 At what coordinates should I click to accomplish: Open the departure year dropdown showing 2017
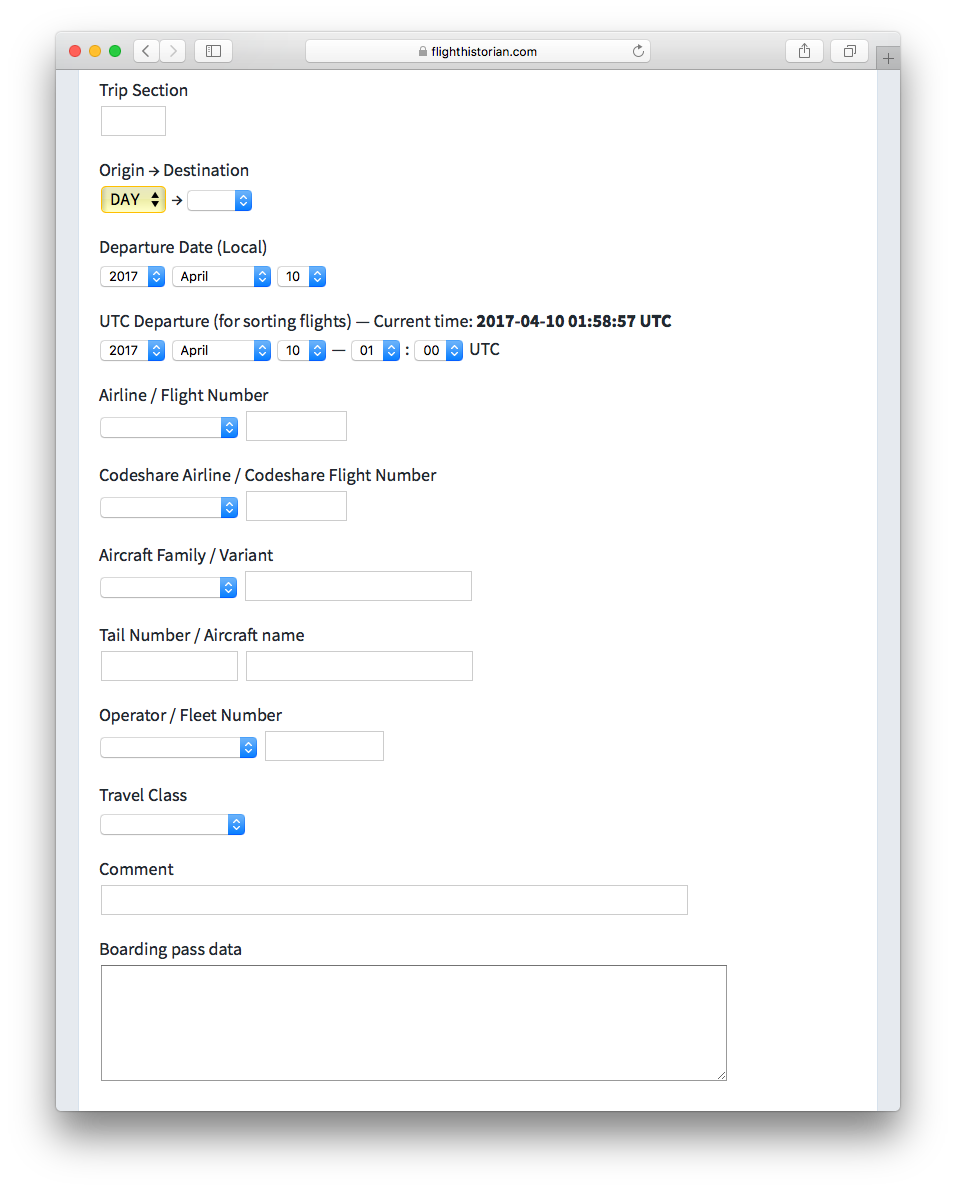tap(132, 276)
